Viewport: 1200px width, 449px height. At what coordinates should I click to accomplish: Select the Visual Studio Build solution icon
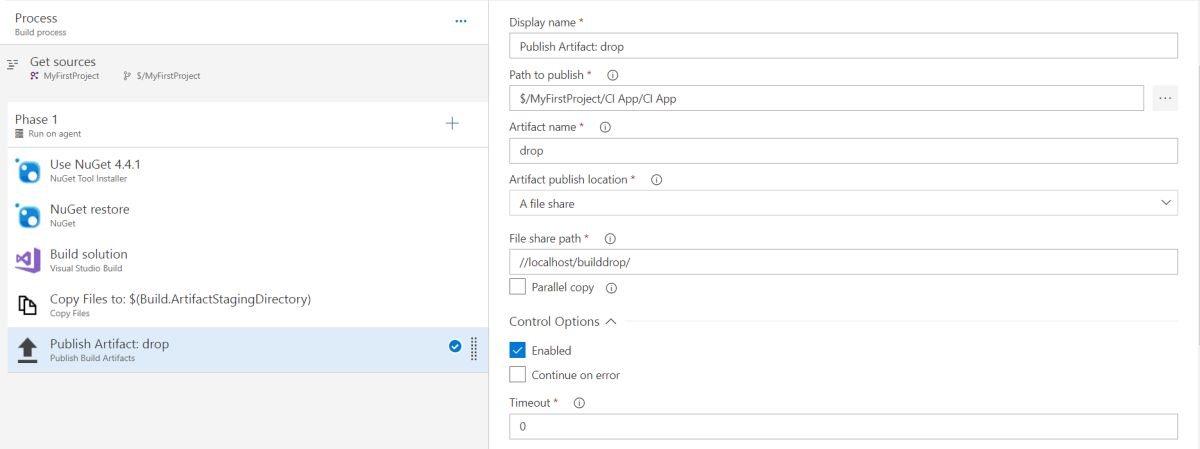click(28, 260)
